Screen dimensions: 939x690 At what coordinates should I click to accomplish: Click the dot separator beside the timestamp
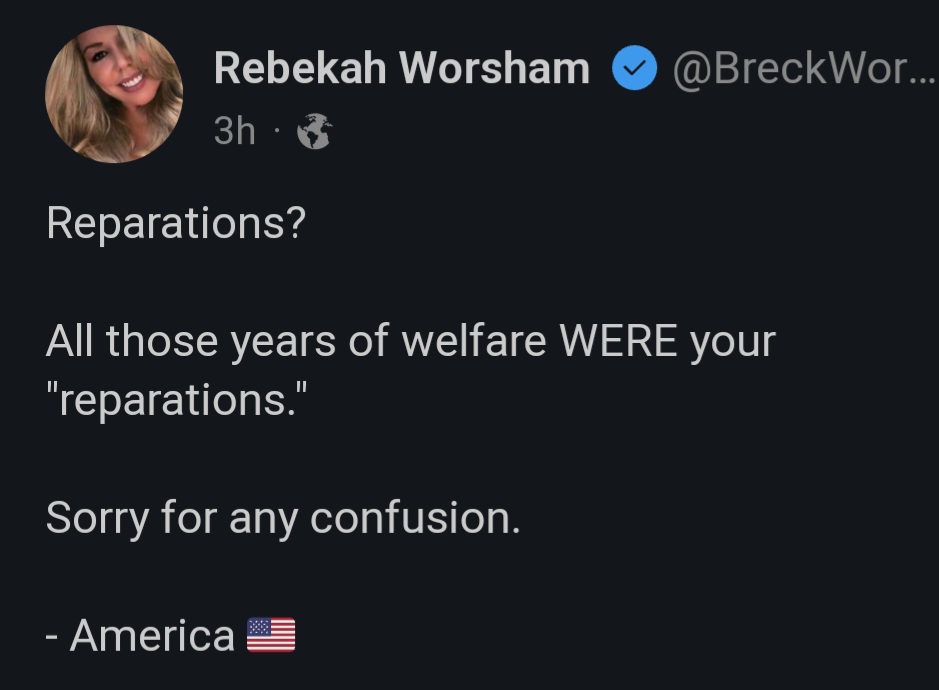276,132
